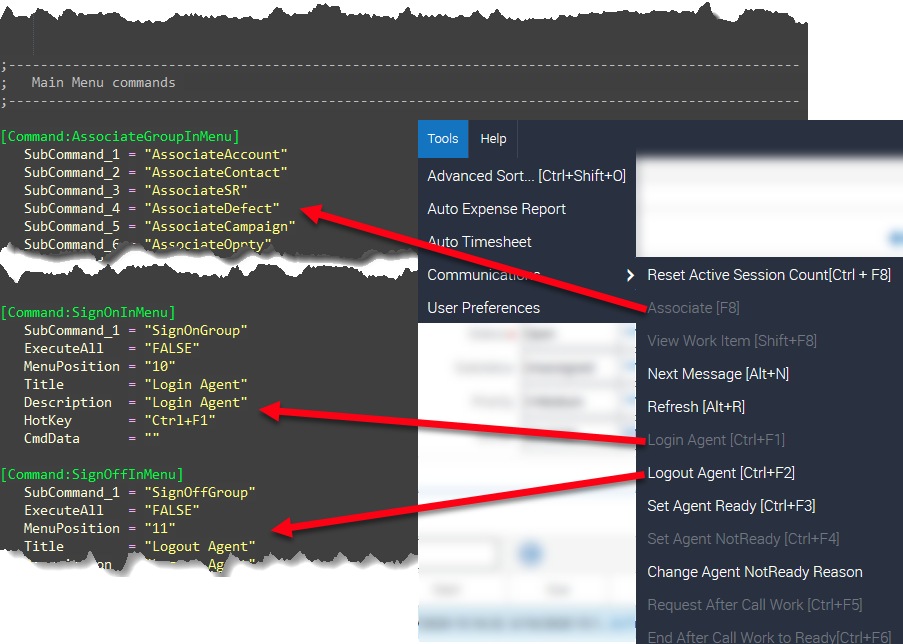Open the Communications submenu
903x644 pixels.
click(485, 274)
